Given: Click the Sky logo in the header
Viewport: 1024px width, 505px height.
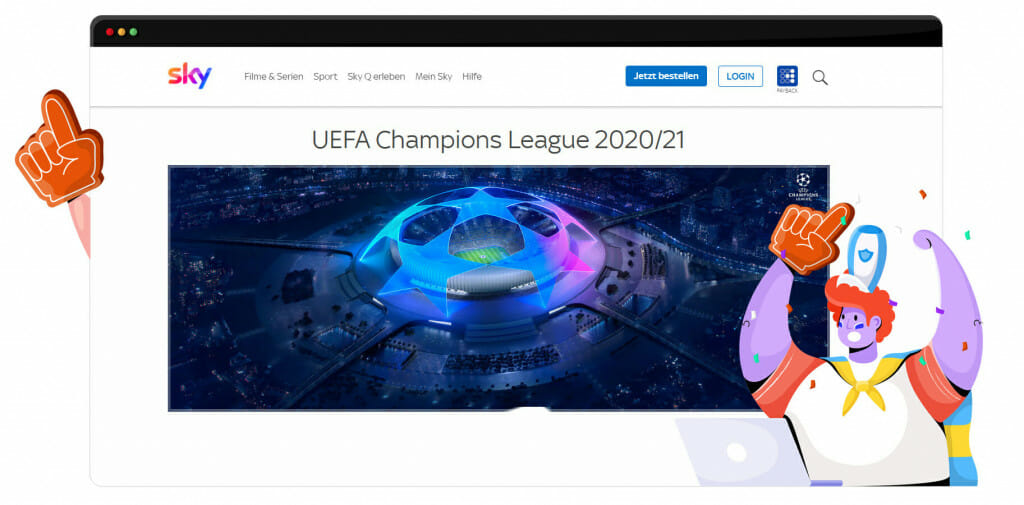Looking at the screenshot, I should [x=189, y=76].
